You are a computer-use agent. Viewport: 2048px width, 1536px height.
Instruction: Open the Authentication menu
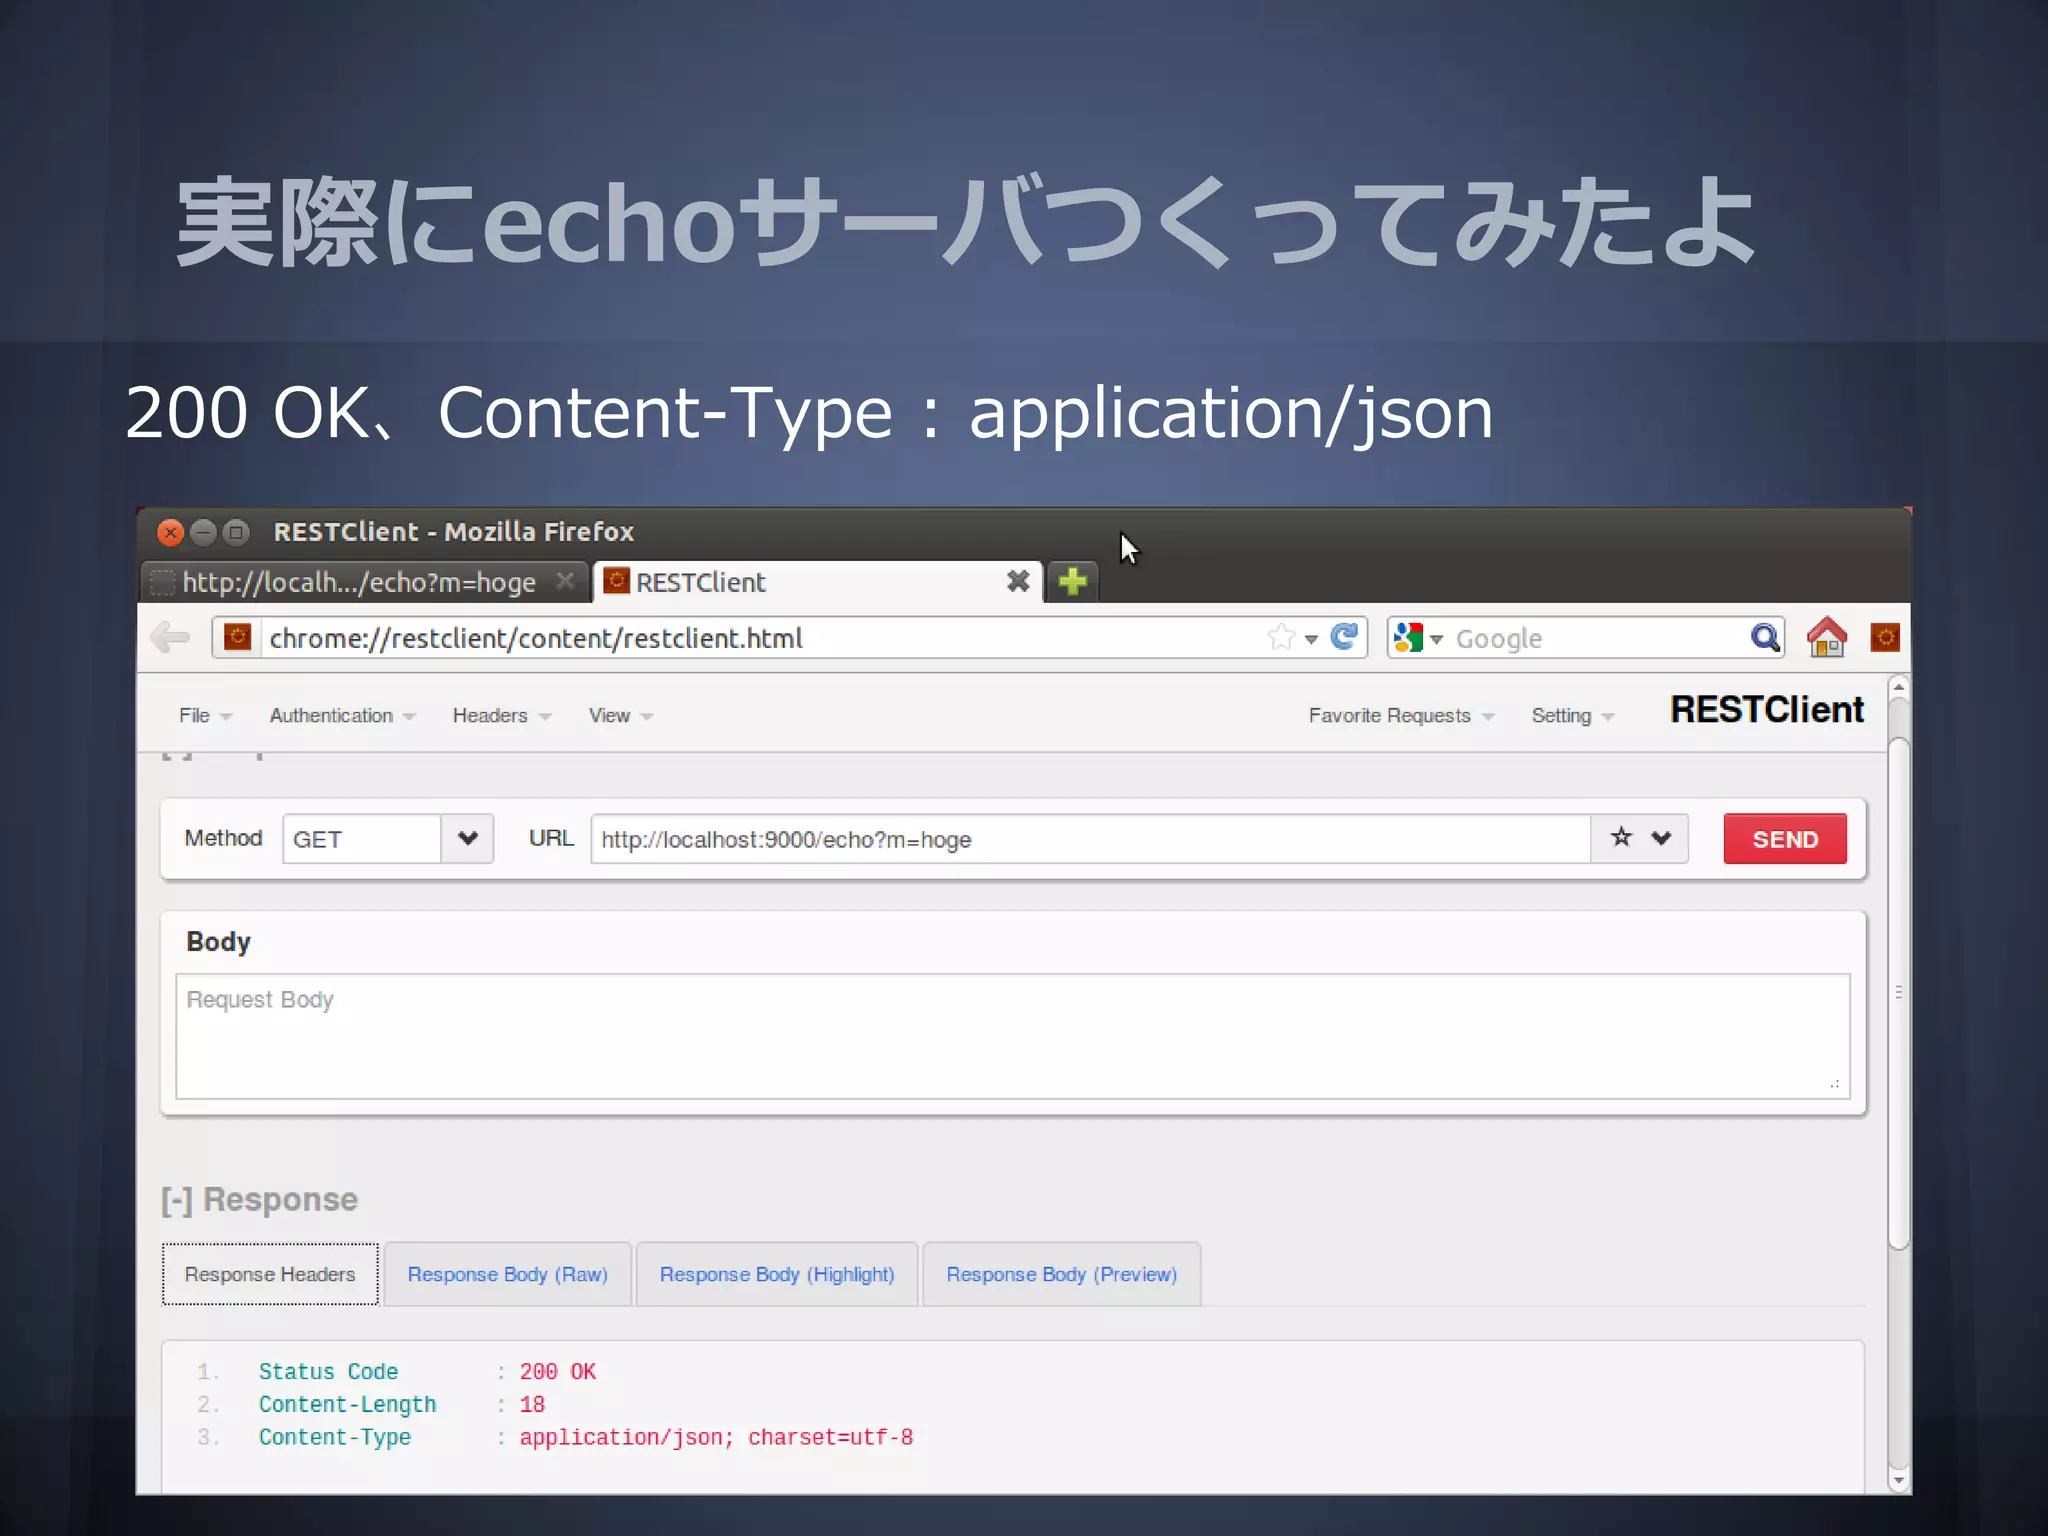tap(342, 716)
